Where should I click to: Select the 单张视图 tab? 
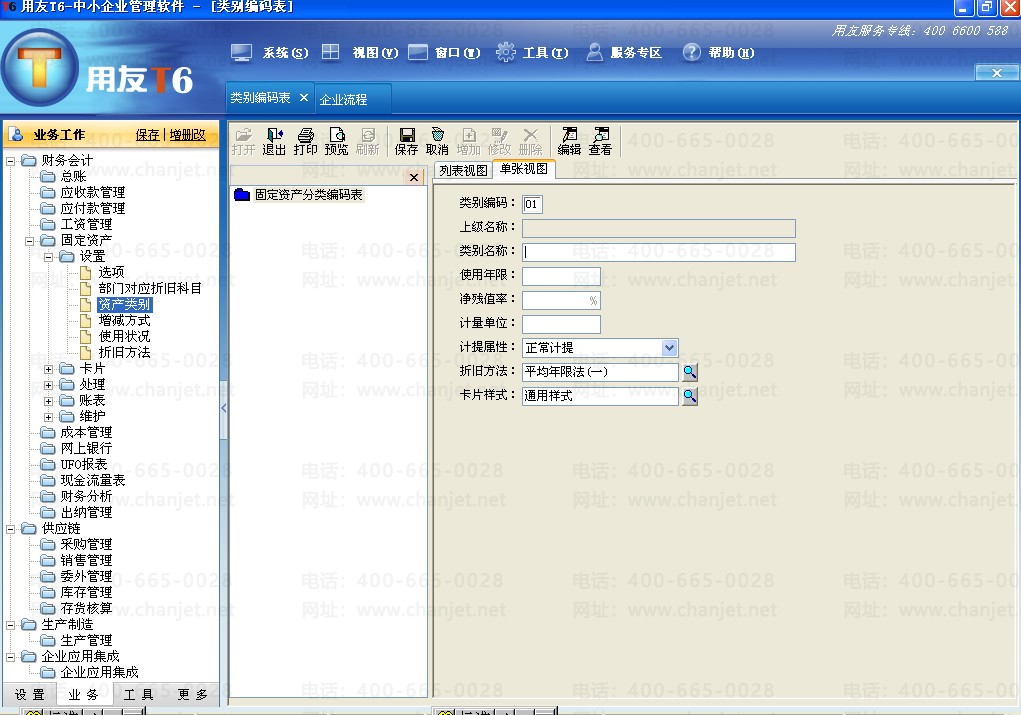click(524, 169)
